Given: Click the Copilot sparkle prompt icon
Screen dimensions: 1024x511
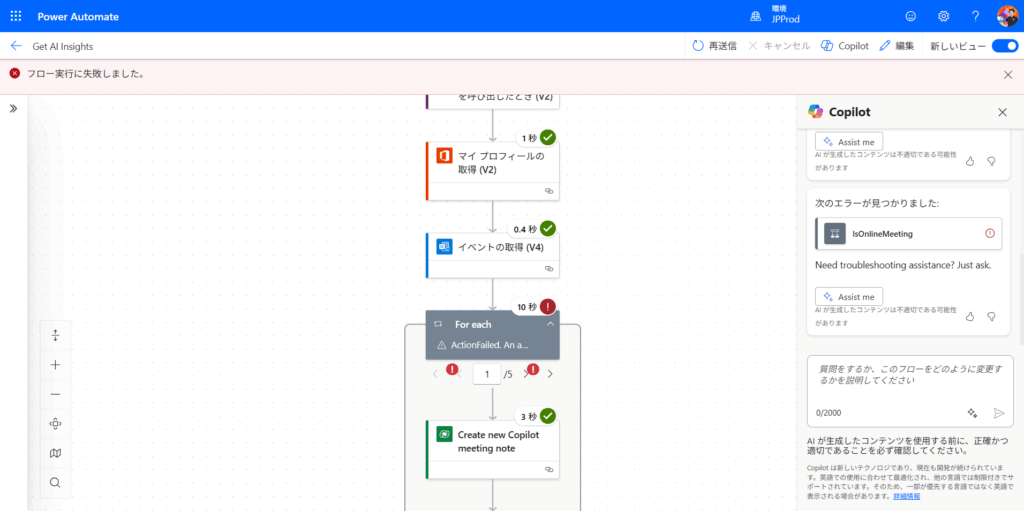Looking at the screenshot, I should (x=972, y=412).
